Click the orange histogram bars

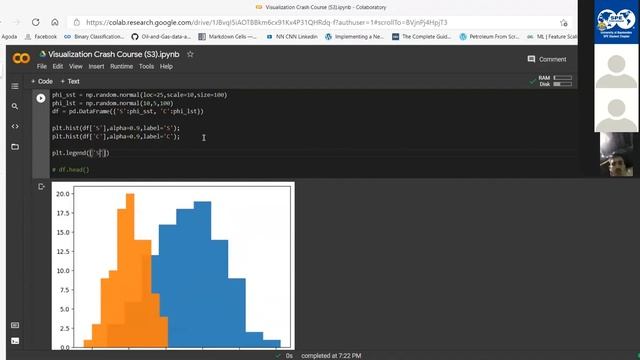[x=130, y=278]
